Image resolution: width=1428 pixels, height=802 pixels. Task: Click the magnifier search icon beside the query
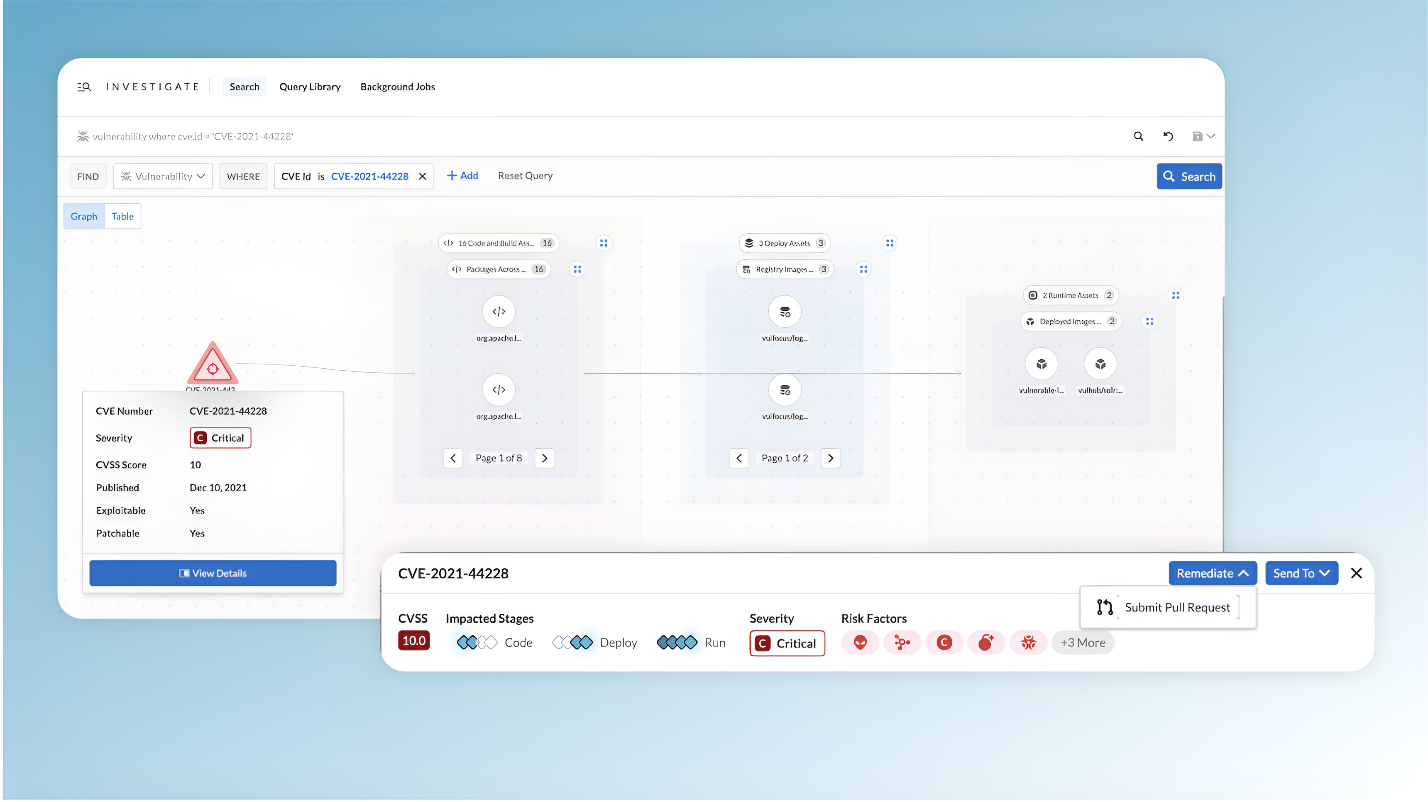click(1139, 135)
